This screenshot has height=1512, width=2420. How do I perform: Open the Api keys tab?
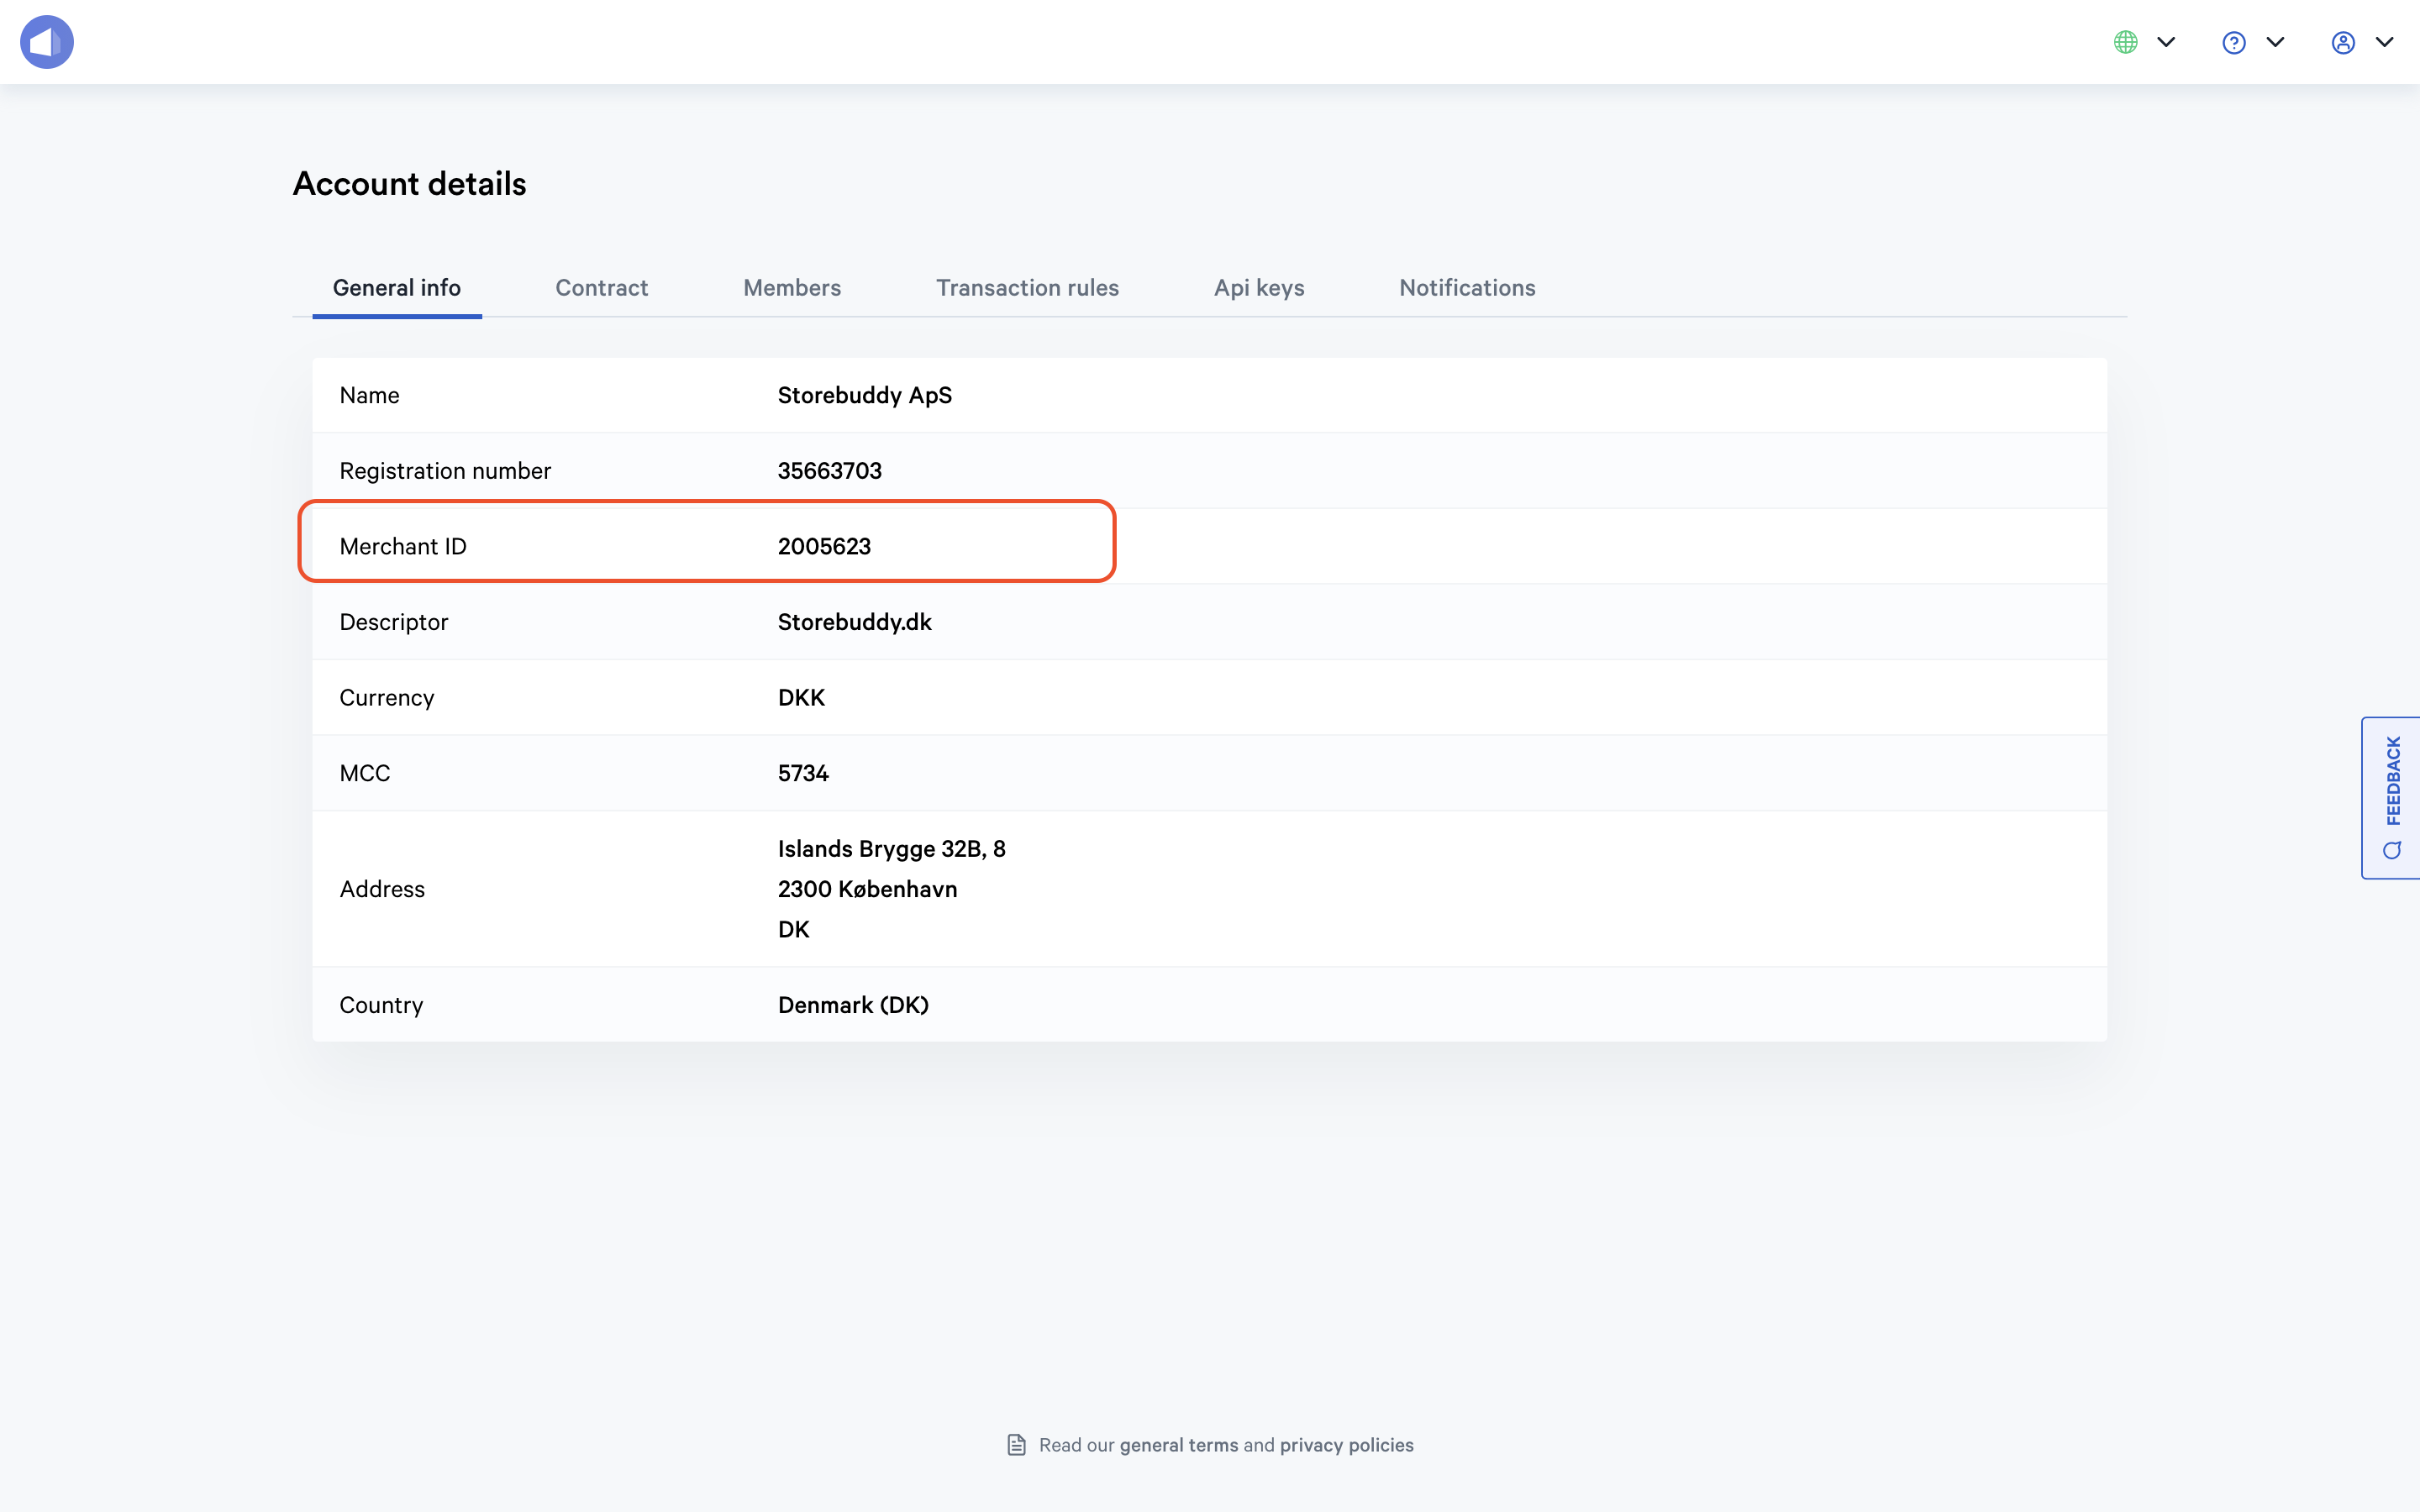(x=1259, y=288)
